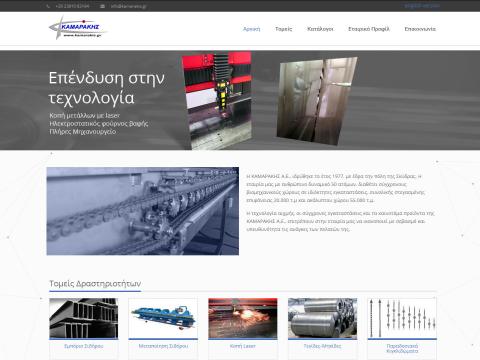Open the Αρχική menu item
This screenshot has width=480, height=360.
tap(251, 29)
